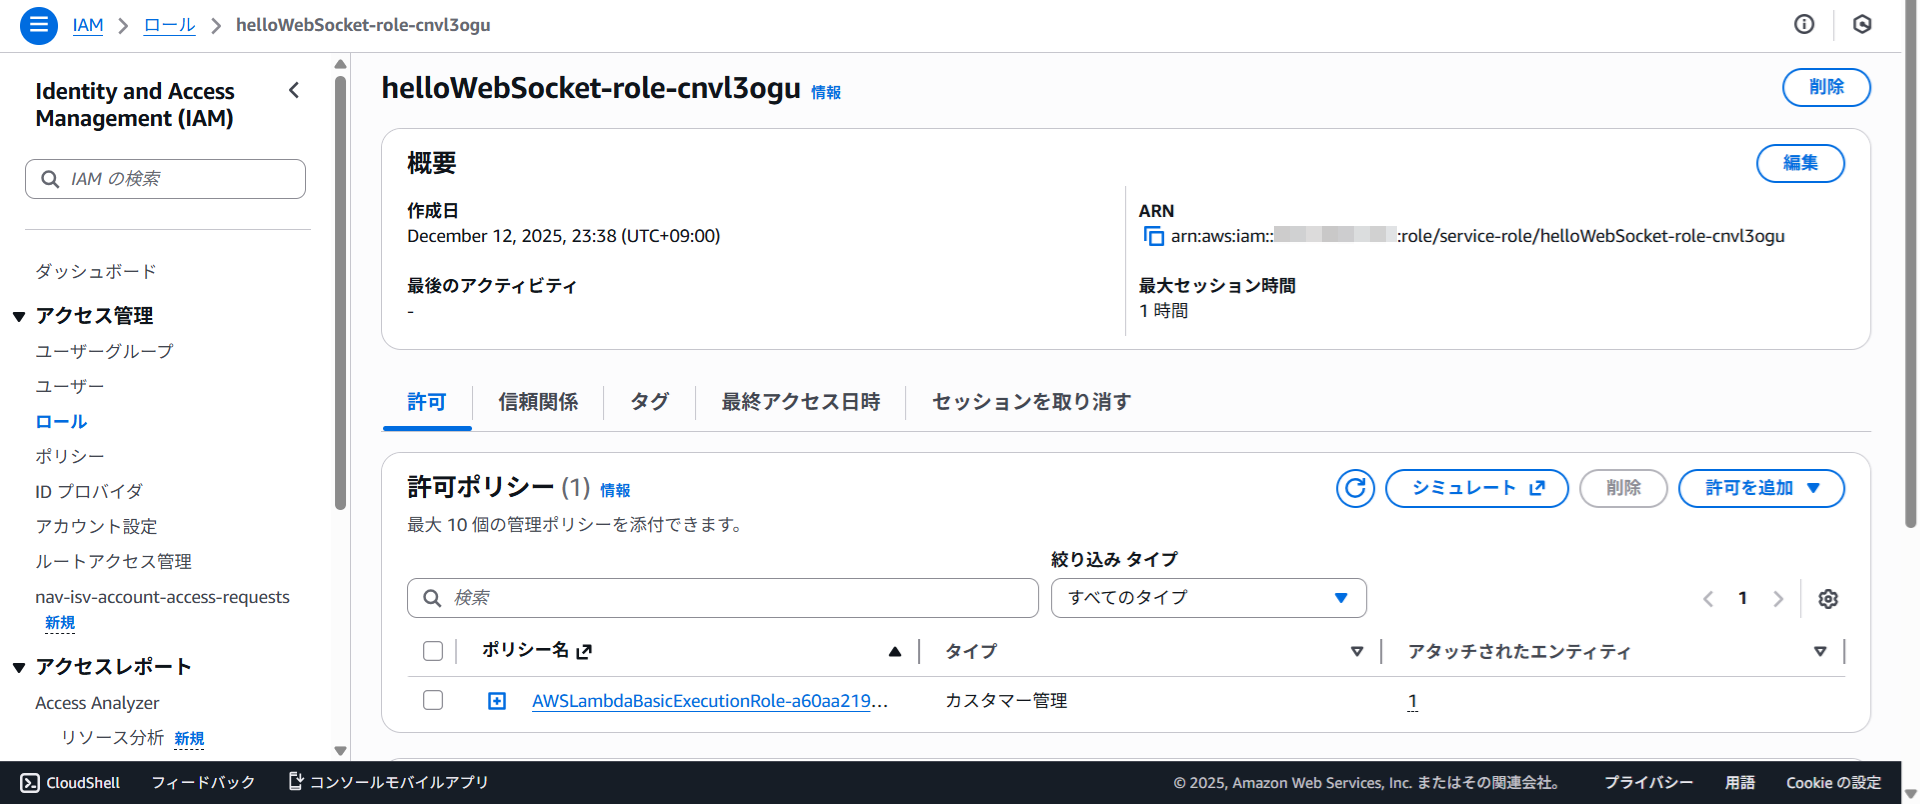This screenshot has height=804, width=1920.
Task: Open the すべてのタイプ filter dropdown
Action: pos(1208,598)
